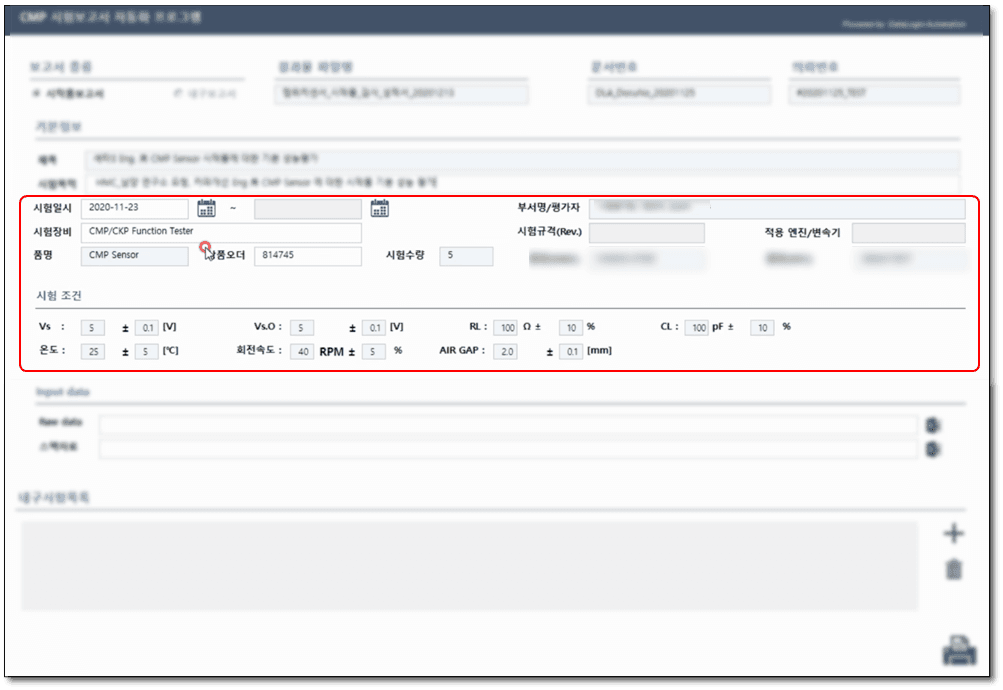Select the endurance test list area

click(470, 566)
